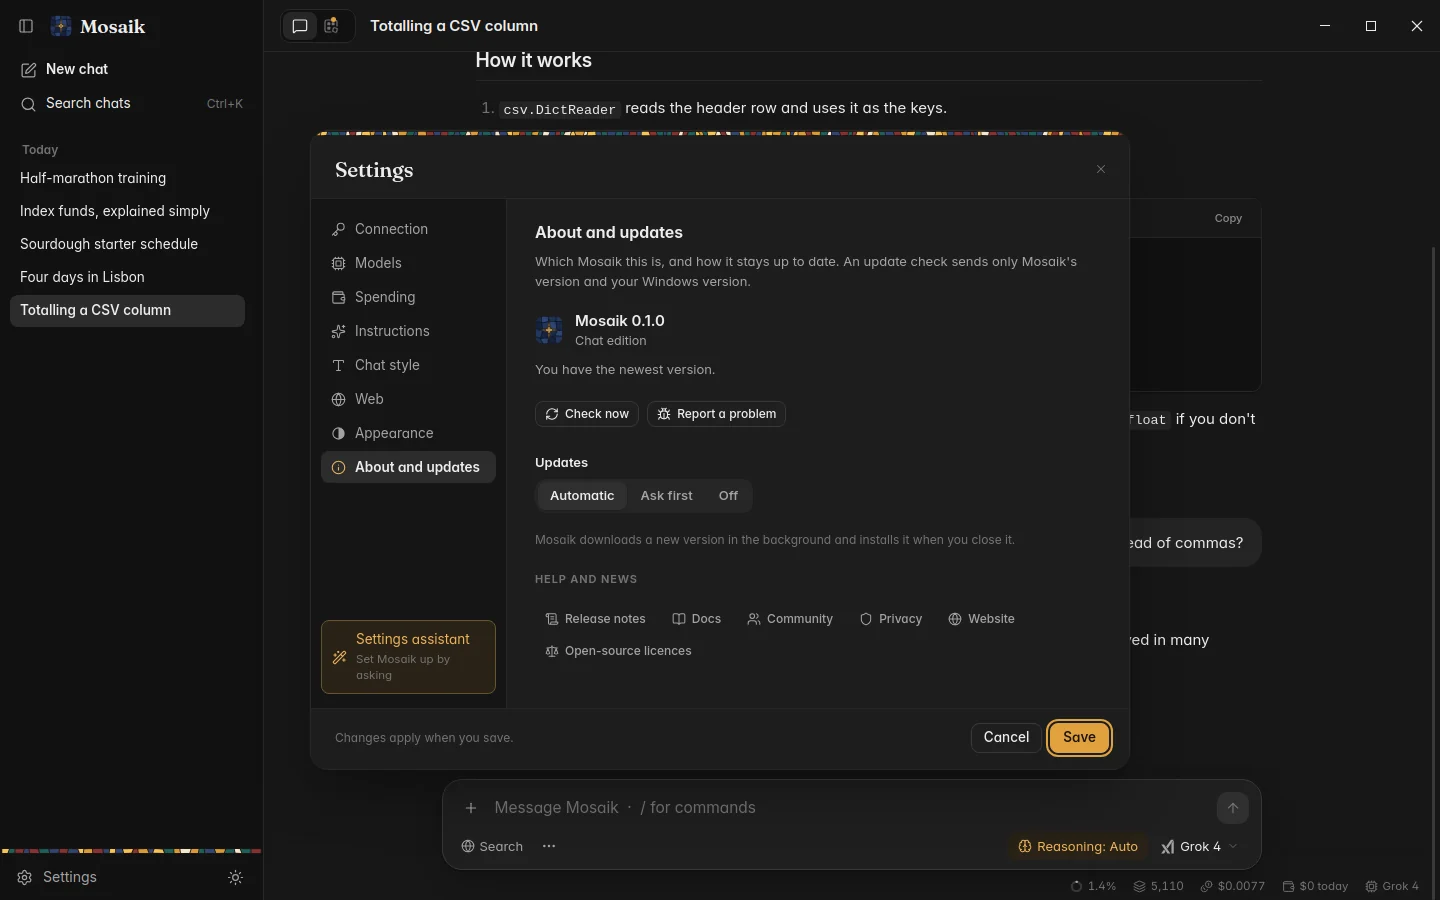Open Chat style settings tab

tap(408, 365)
